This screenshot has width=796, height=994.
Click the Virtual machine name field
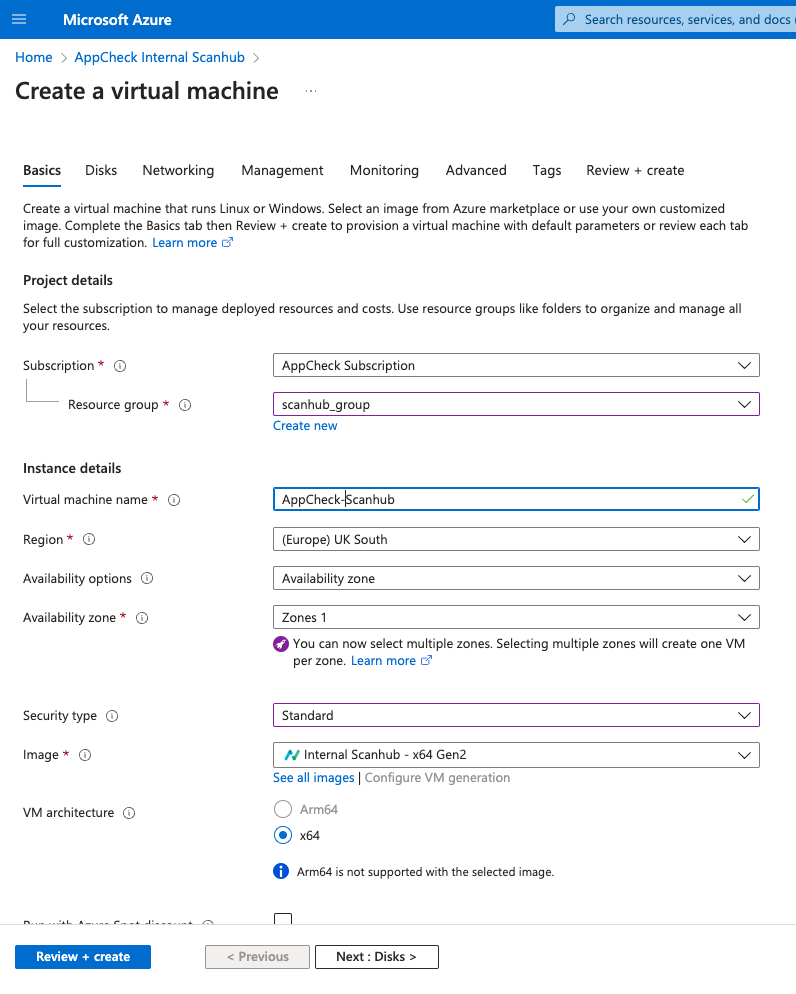point(516,499)
